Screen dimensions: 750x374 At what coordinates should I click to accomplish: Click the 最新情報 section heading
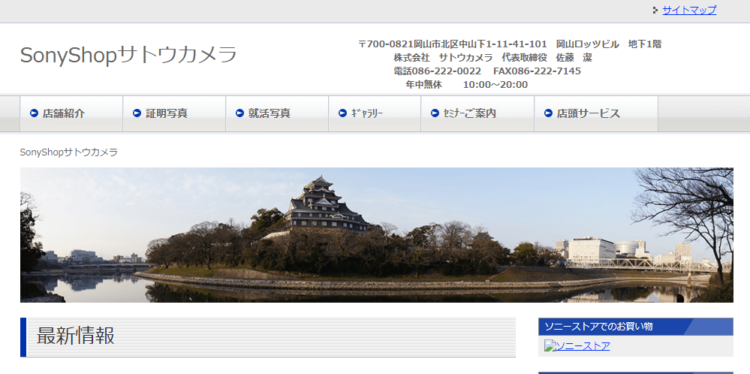click(x=268, y=337)
